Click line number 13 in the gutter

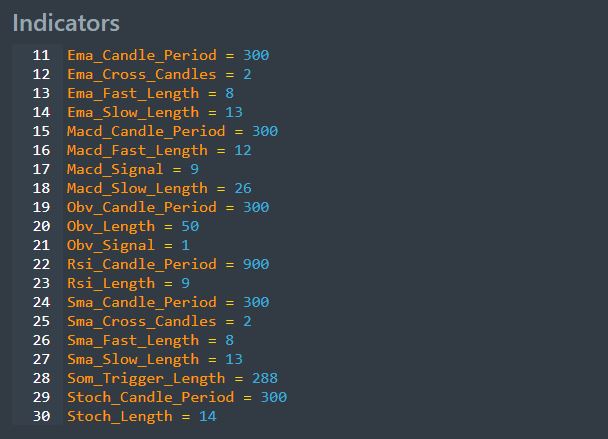pos(41,93)
